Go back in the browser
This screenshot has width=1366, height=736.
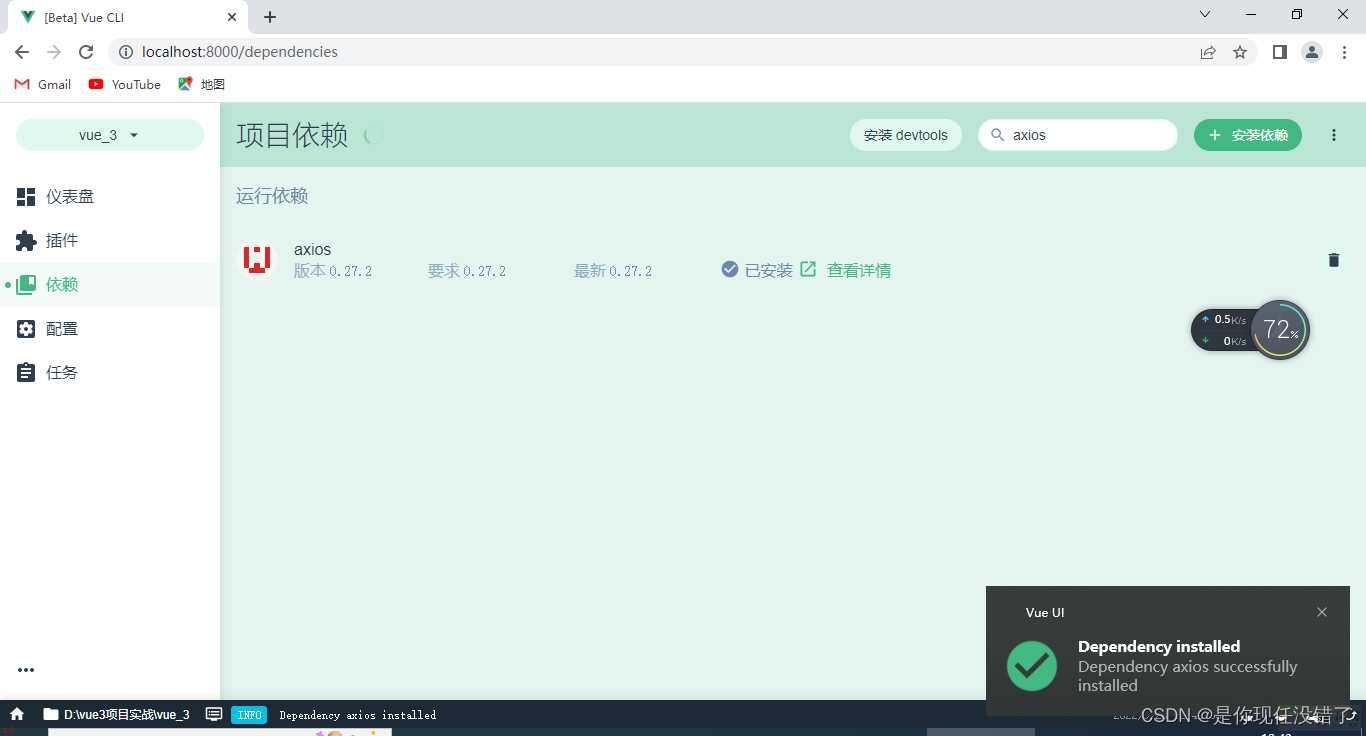click(x=22, y=52)
